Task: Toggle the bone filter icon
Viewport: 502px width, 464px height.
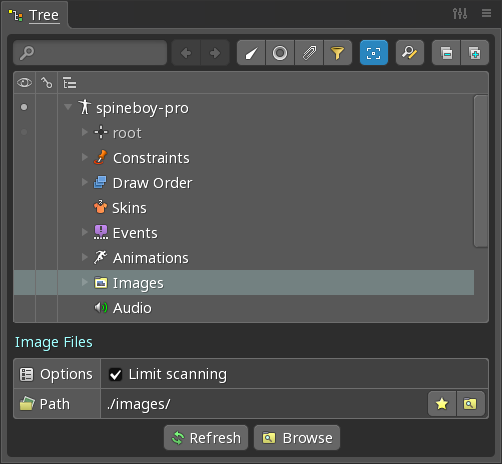Action: click(251, 53)
